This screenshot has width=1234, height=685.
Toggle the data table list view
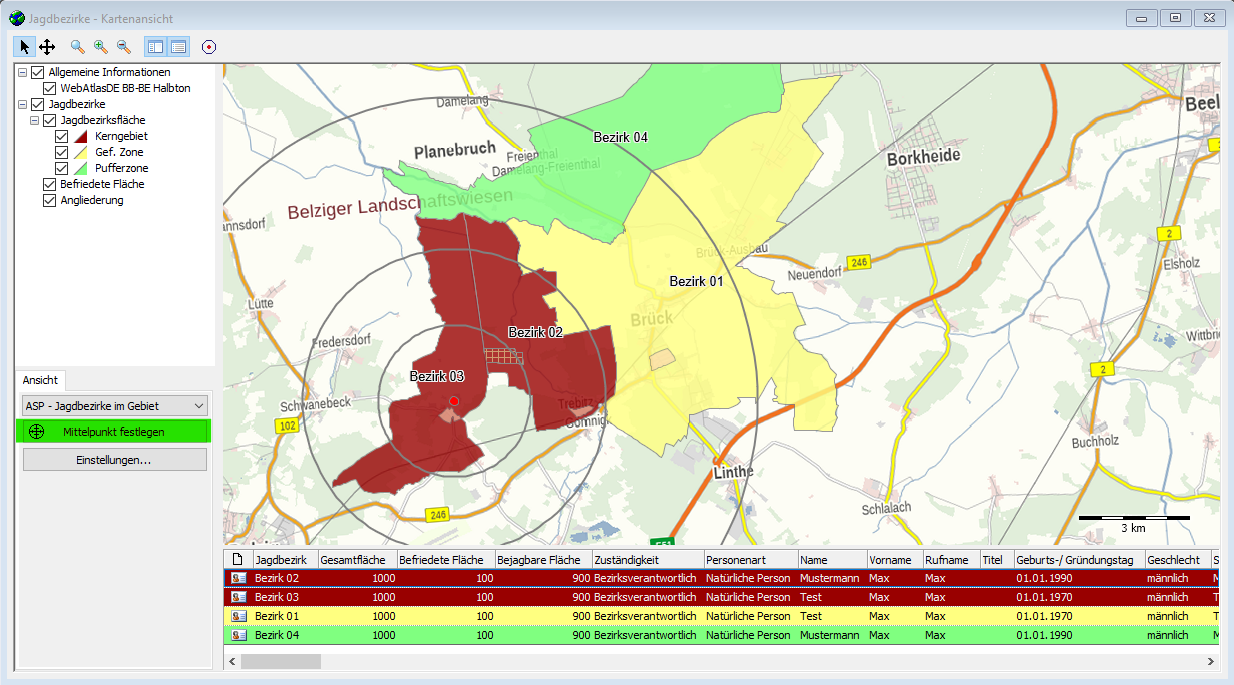click(x=178, y=47)
